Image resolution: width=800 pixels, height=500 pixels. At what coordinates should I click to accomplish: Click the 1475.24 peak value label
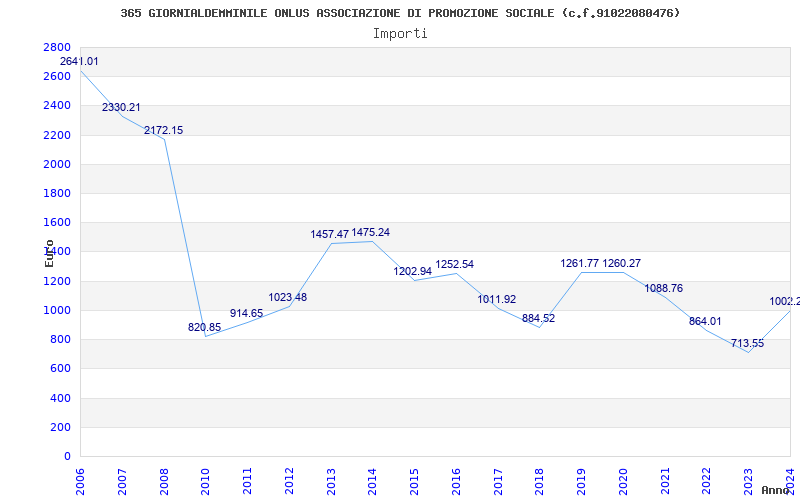click(370, 232)
